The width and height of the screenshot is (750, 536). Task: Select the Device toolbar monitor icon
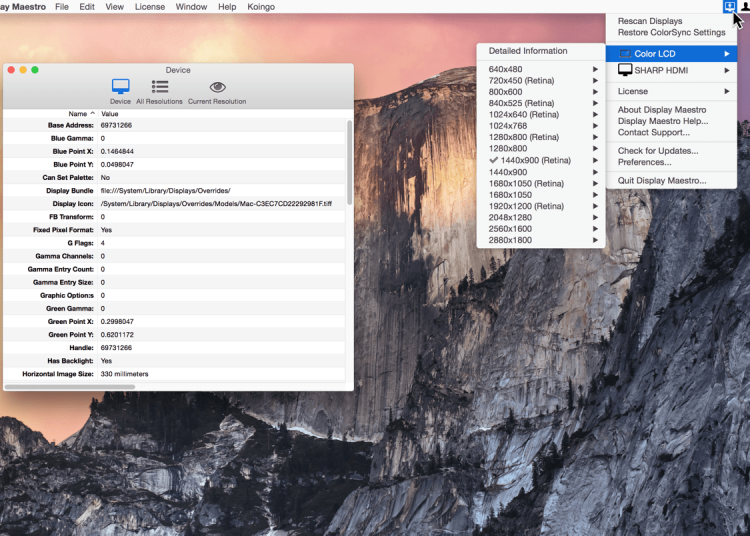point(120,87)
